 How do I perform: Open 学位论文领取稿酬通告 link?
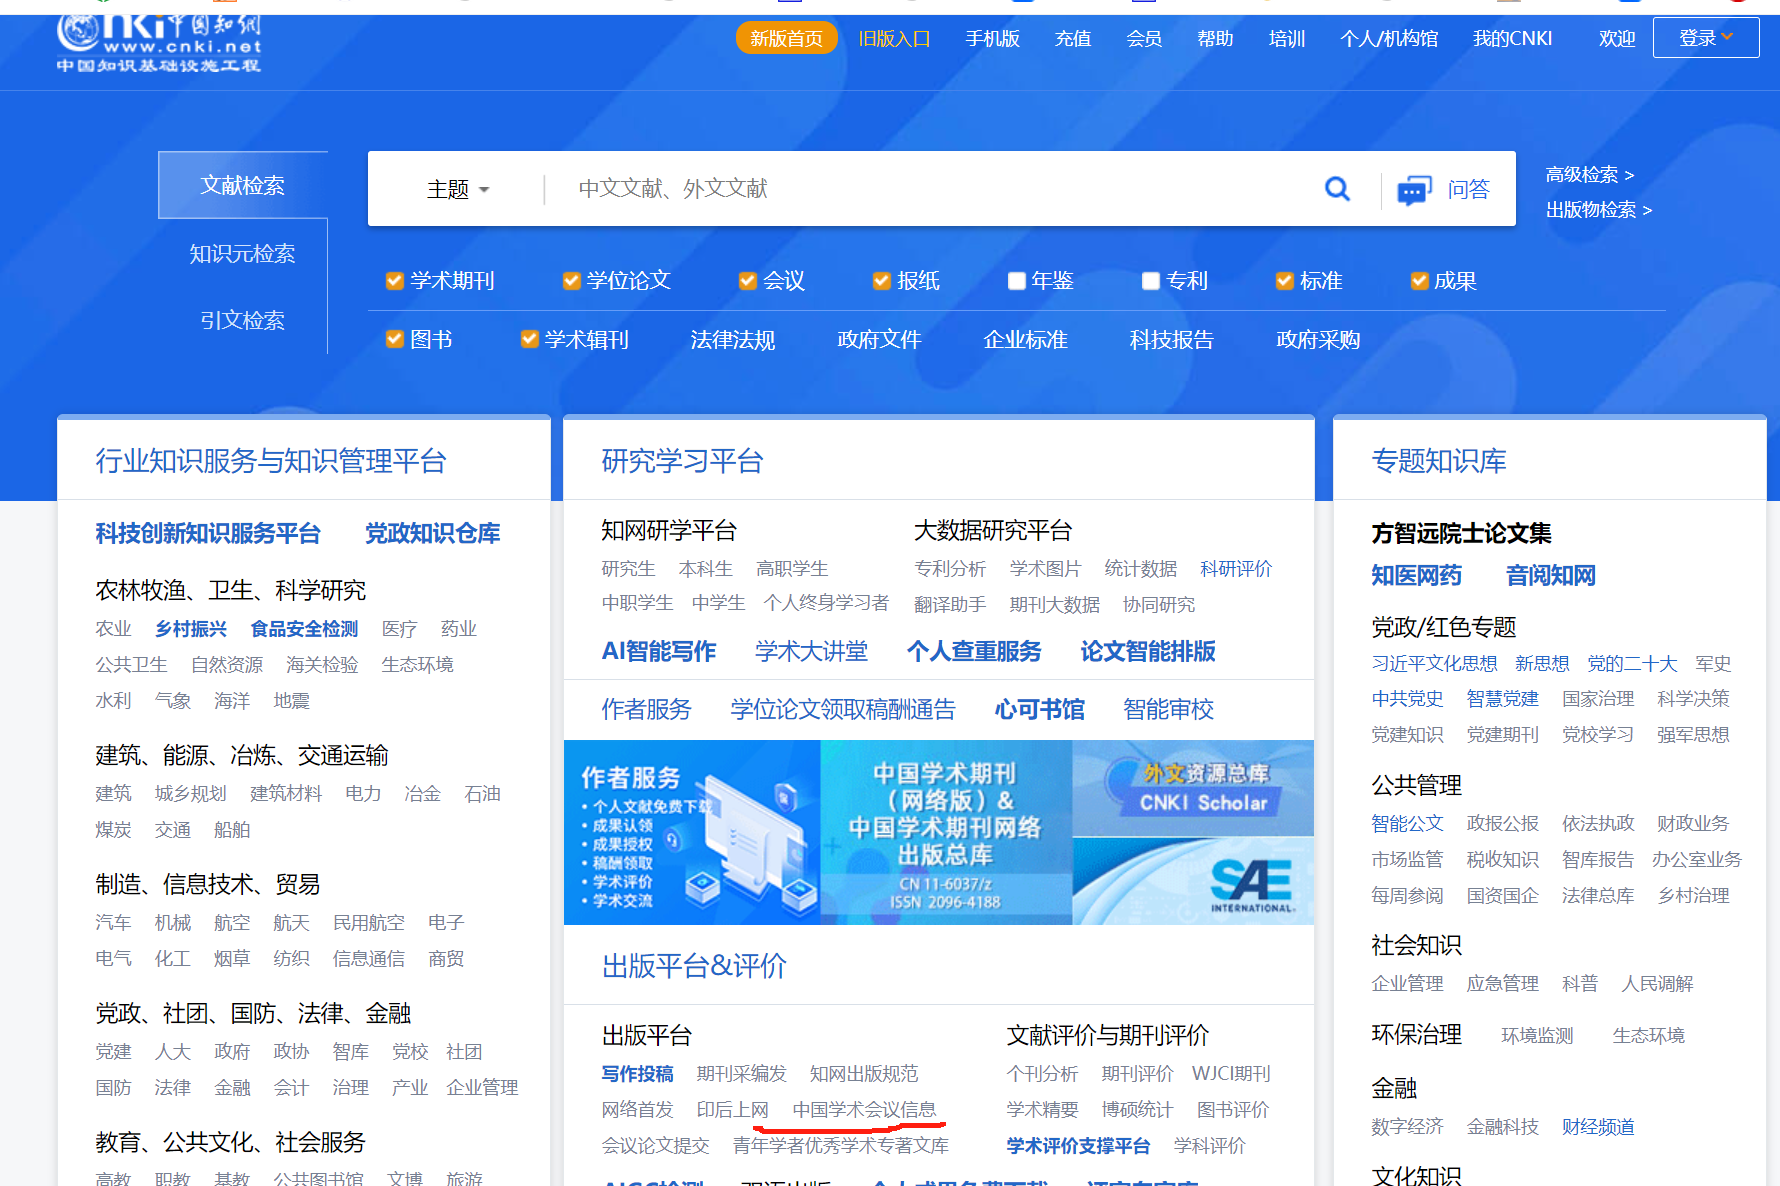click(843, 709)
